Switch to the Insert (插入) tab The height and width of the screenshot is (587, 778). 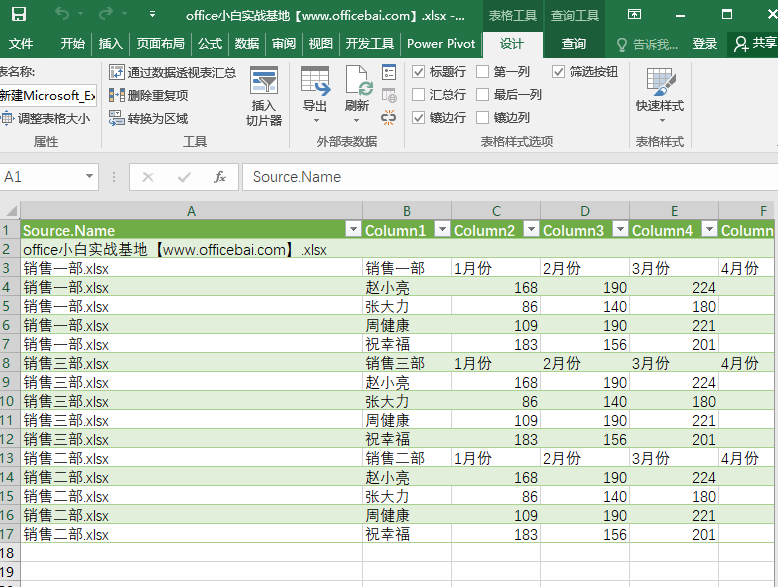(110, 44)
